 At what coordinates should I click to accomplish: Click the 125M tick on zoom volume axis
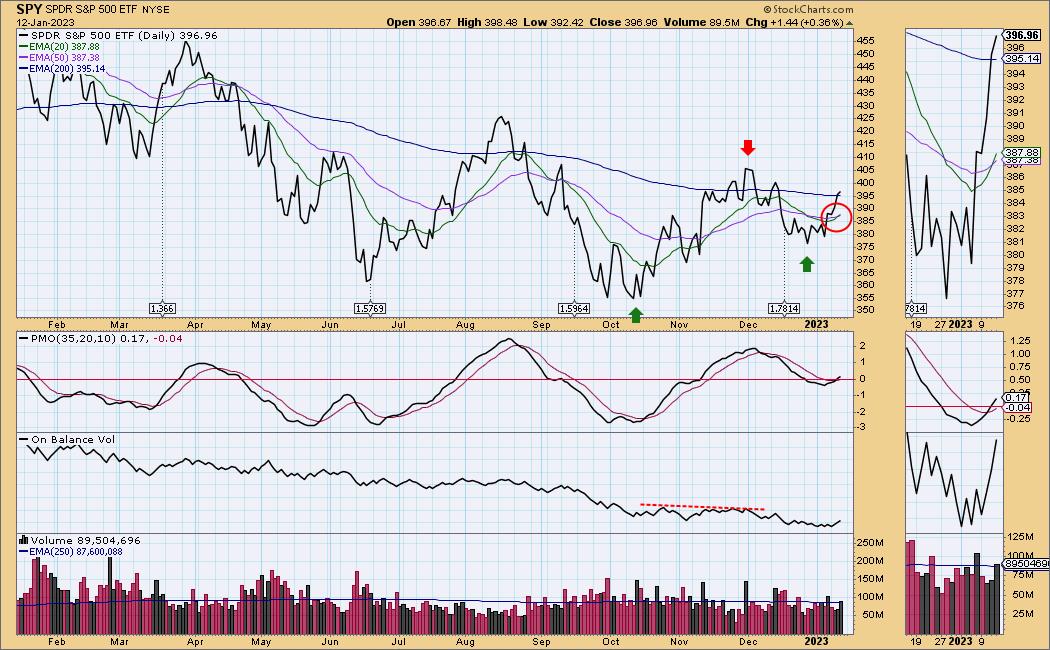(1021, 537)
